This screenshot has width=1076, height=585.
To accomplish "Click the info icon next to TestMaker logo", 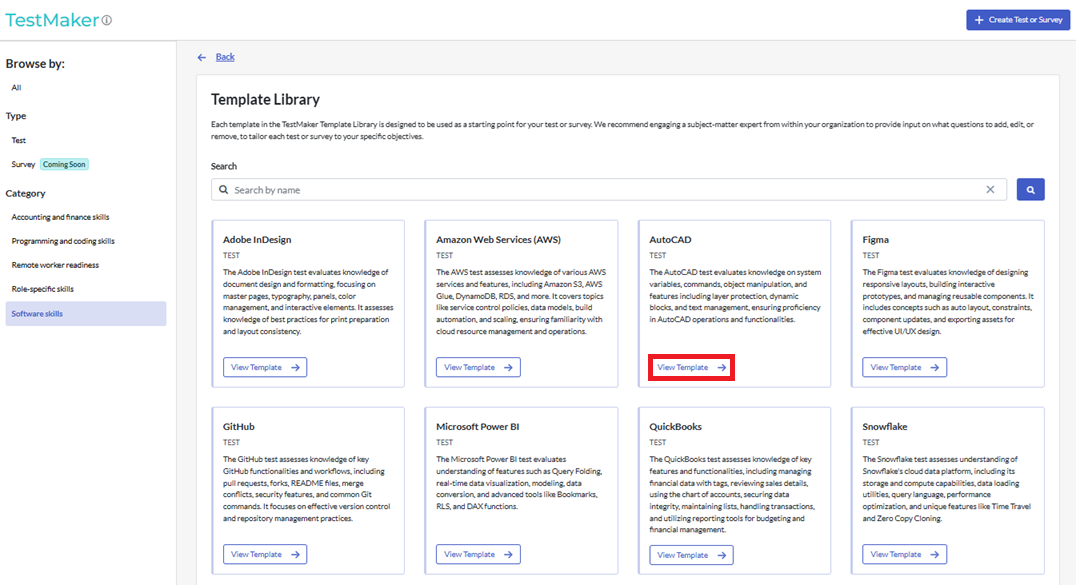I will coord(107,21).
